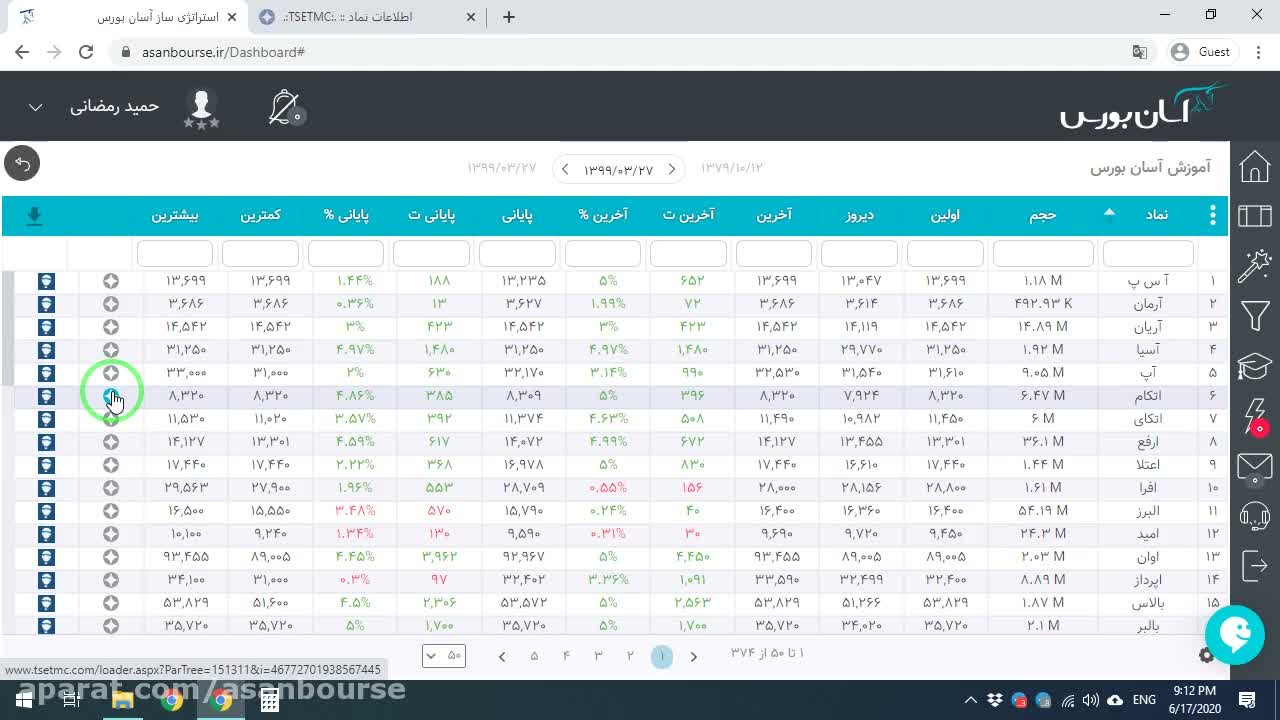Viewport: 1280px width, 720px height.
Task: Open TSETMC info icon for row افرا
Action: point(46,488)
